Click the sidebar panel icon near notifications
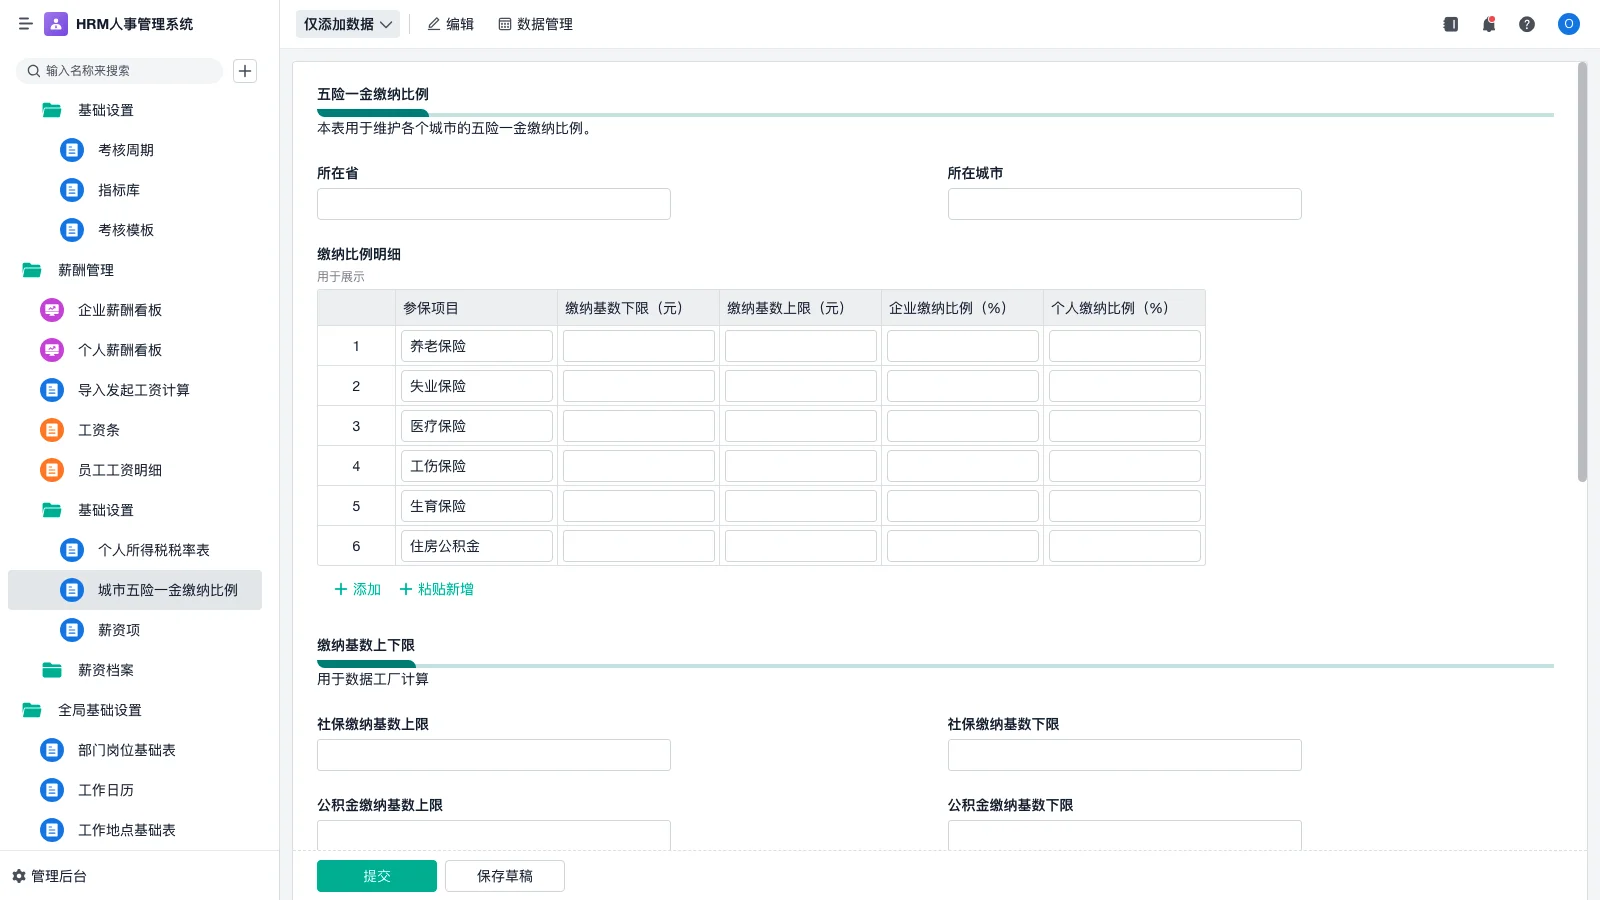Image resolution: width=1600 pixels, height=900 pixels. pos(1449,24)
